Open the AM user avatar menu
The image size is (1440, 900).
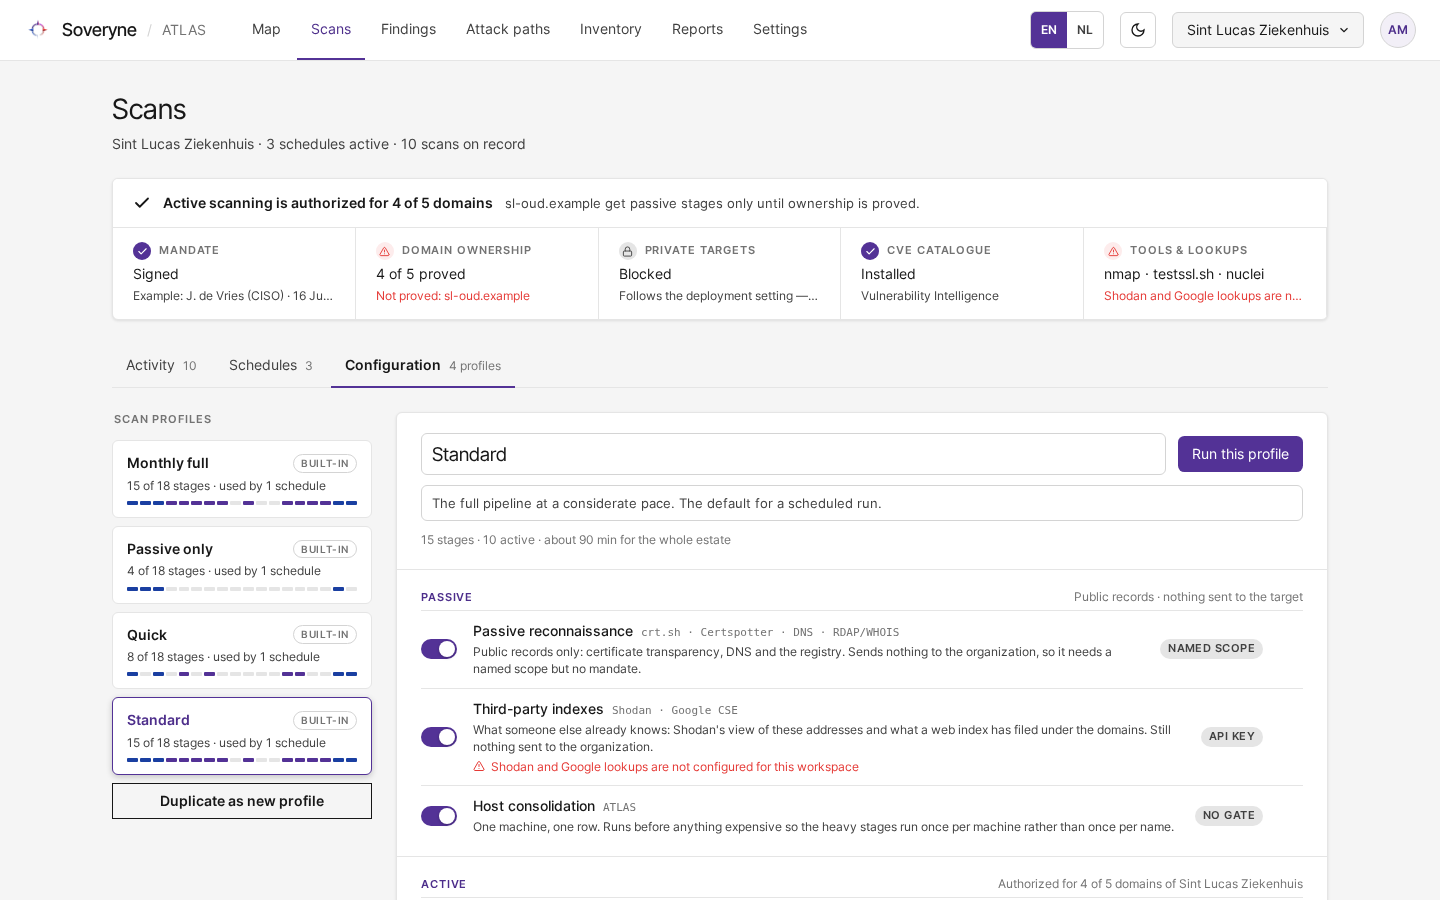(x=1398, y=30)
